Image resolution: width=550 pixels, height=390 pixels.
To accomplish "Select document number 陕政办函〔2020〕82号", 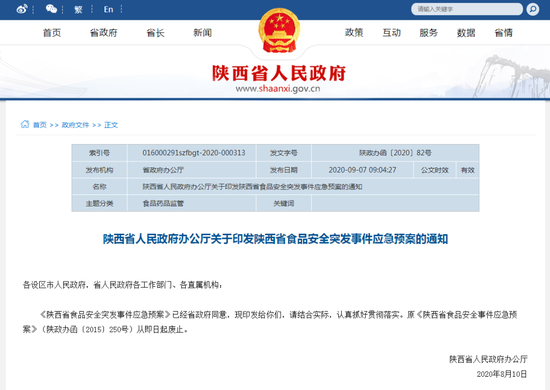I will click(395, 153).
